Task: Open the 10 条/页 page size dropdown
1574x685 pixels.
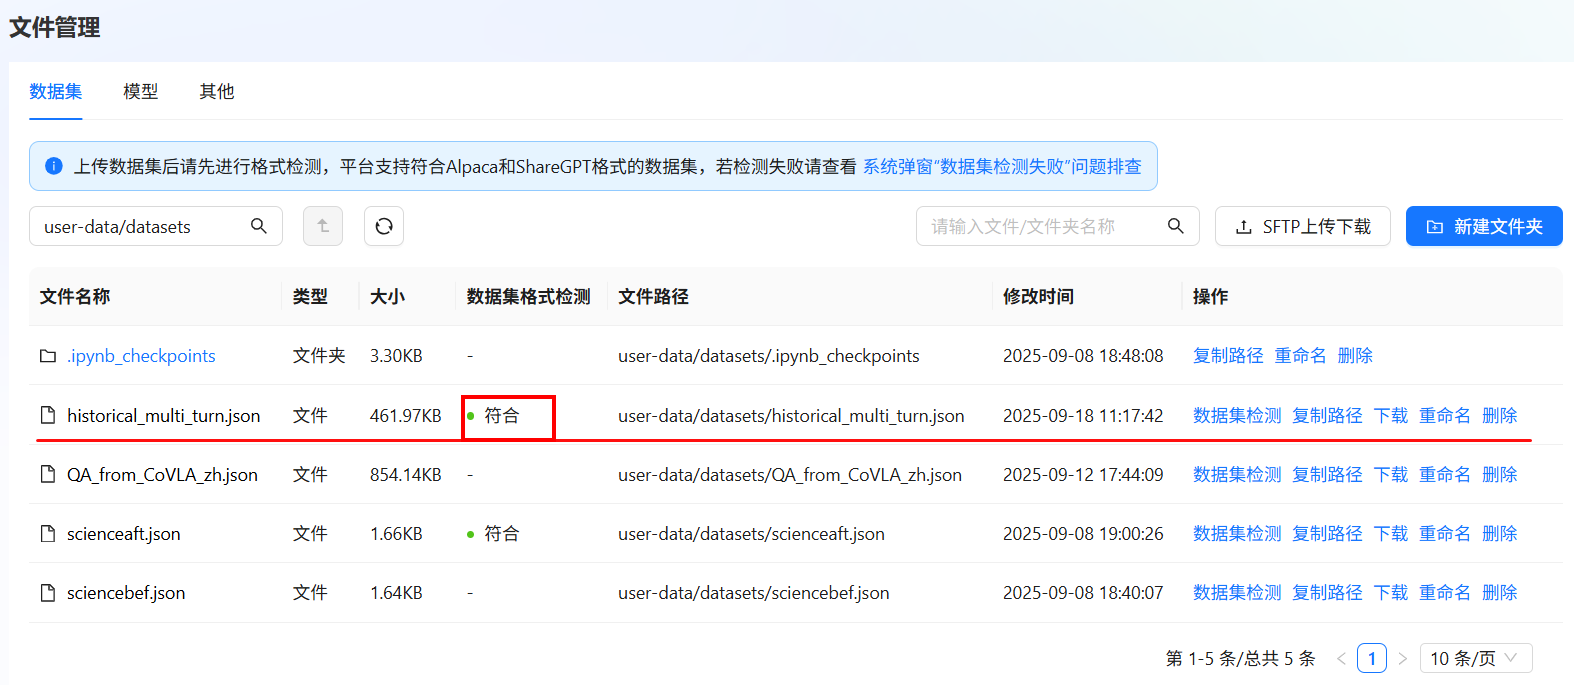Action: (x=1475, y=658)
